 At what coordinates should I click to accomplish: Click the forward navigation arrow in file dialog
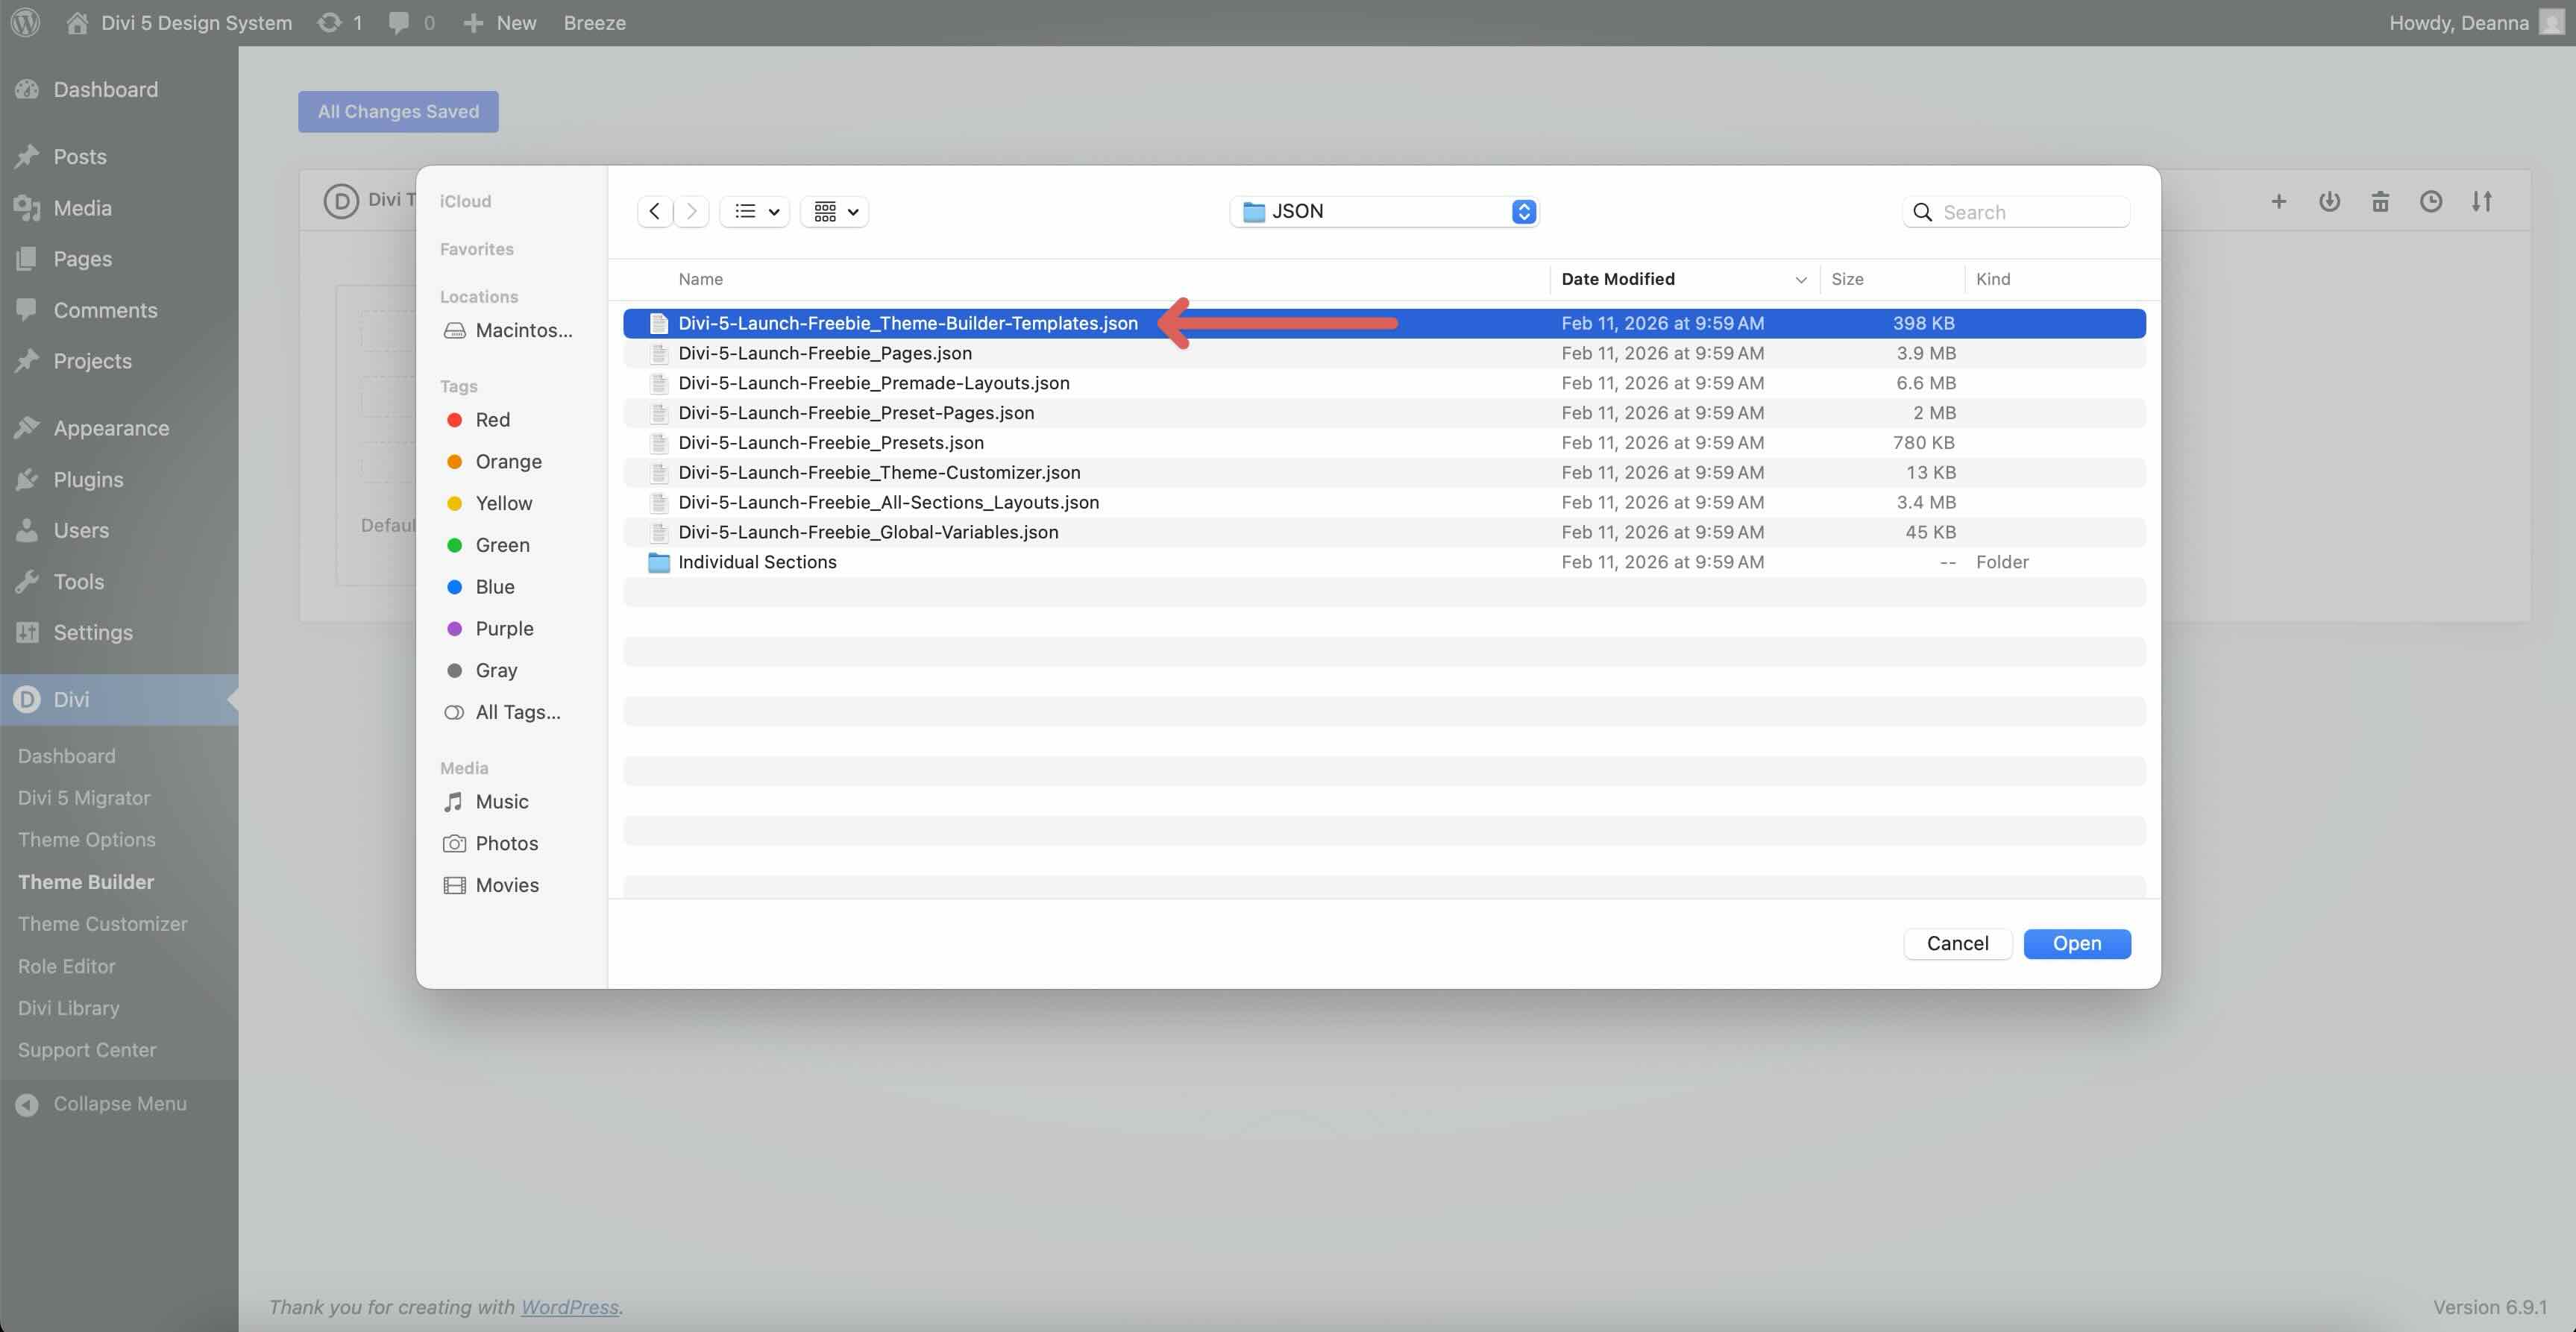point(691,211)
